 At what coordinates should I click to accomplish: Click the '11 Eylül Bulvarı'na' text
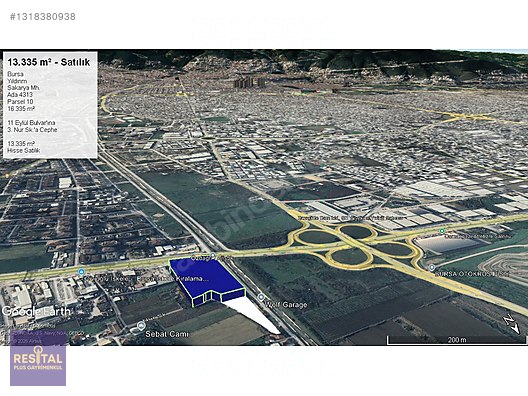point(31,123)
